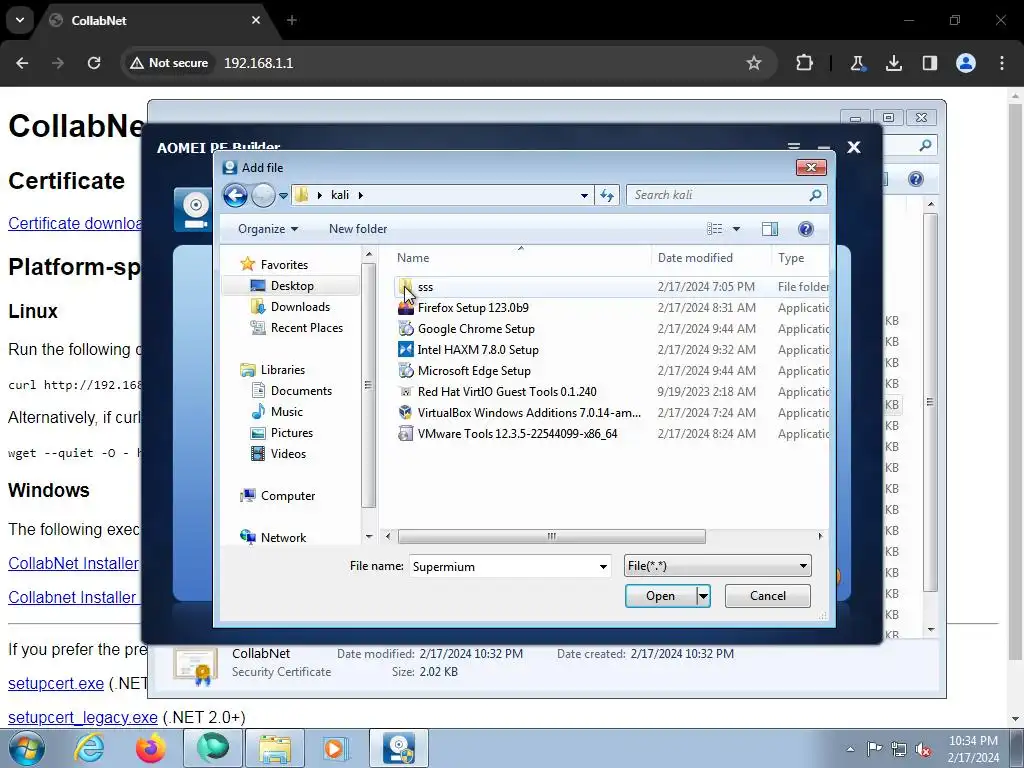
Task: Select Desktop in the navigation pane
Action: [x=292, y=285]
